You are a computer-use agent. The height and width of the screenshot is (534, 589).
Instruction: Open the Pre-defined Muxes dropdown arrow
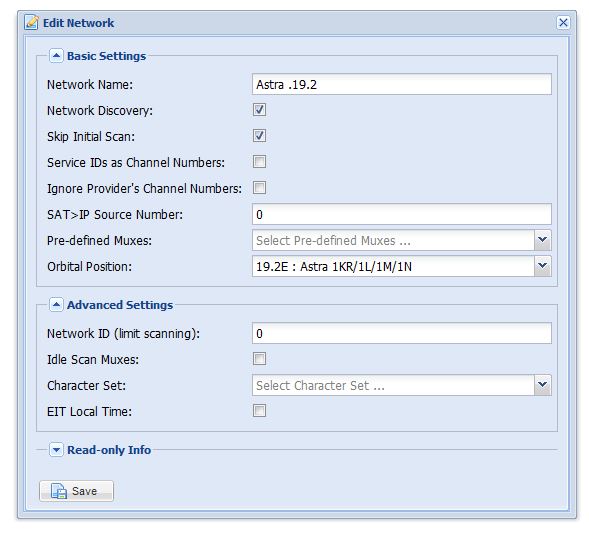coord(542,240)
